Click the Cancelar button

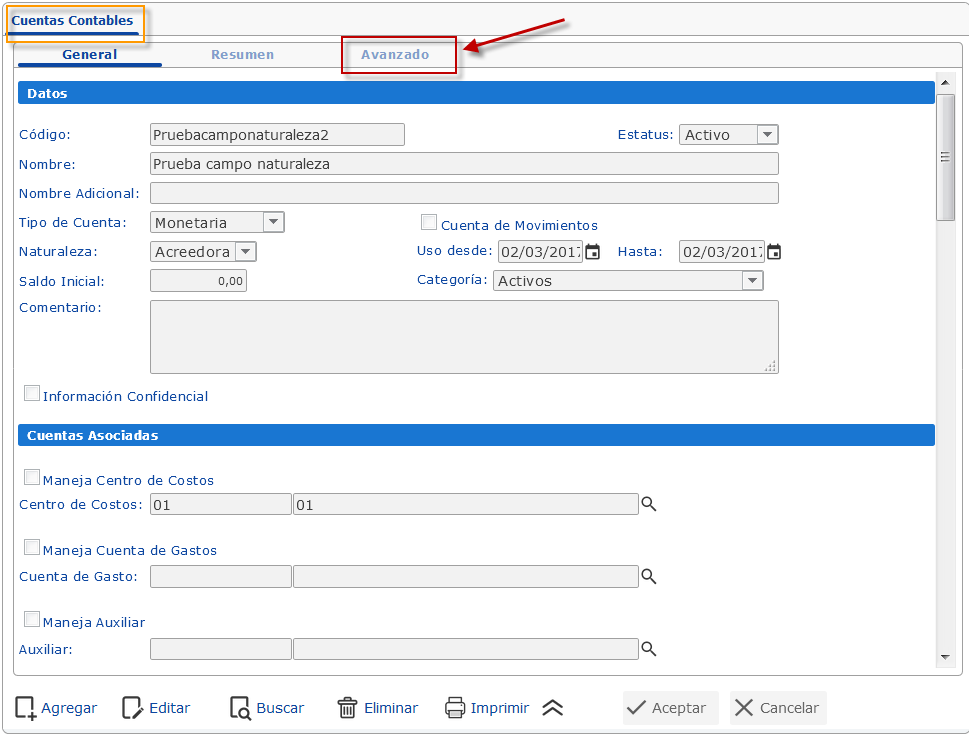tap(777, 707)
